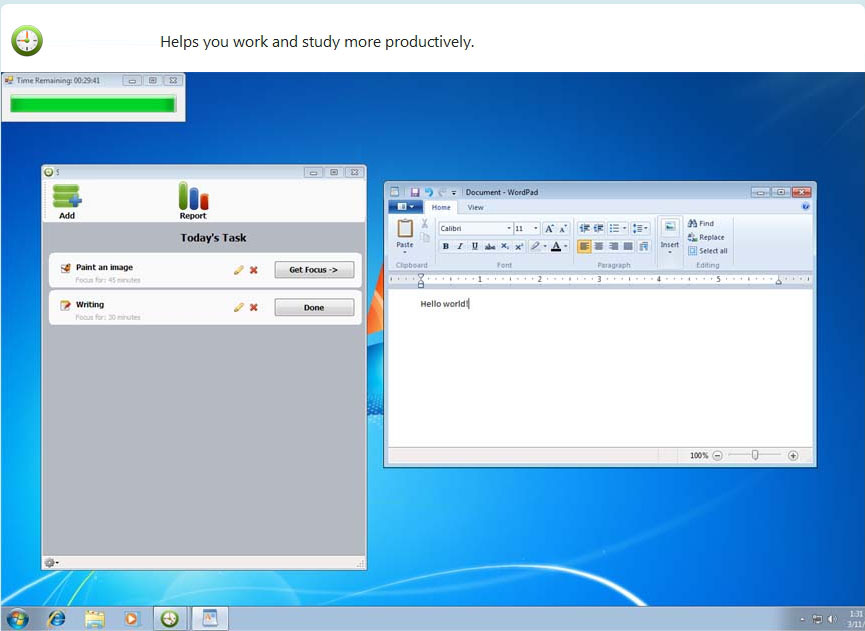Expand the Paste dropdown arrow

tap(405, 252)
